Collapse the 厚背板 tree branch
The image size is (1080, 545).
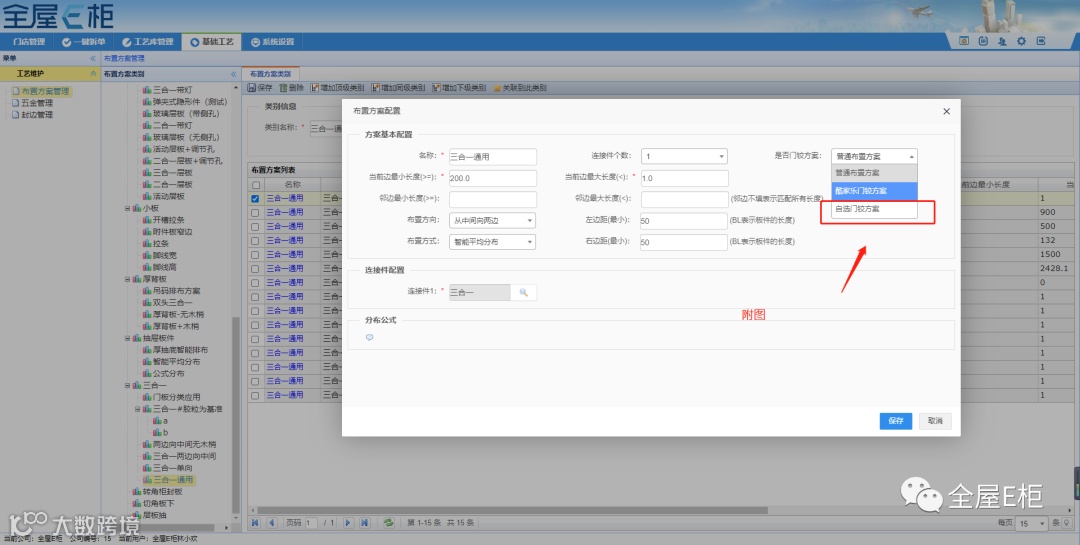coord(127,279)
